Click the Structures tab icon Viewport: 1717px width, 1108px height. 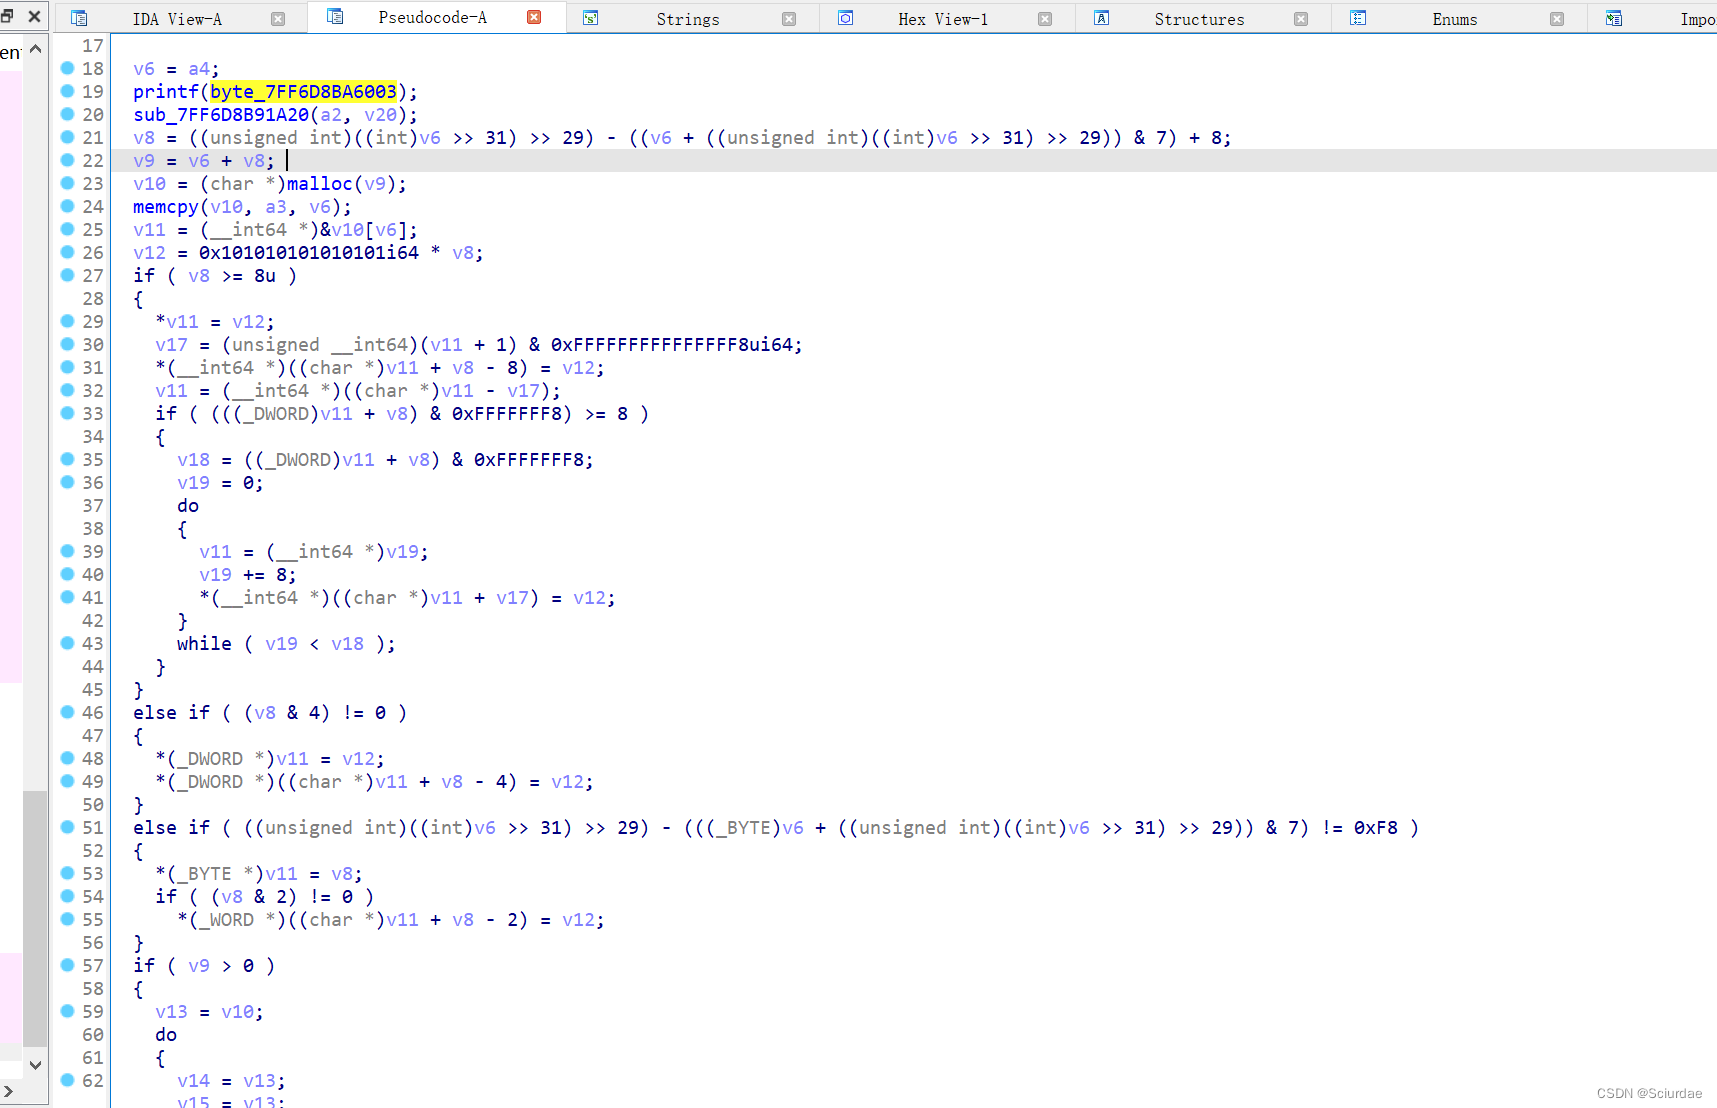pyautogui.click(x=1102, y=18)
